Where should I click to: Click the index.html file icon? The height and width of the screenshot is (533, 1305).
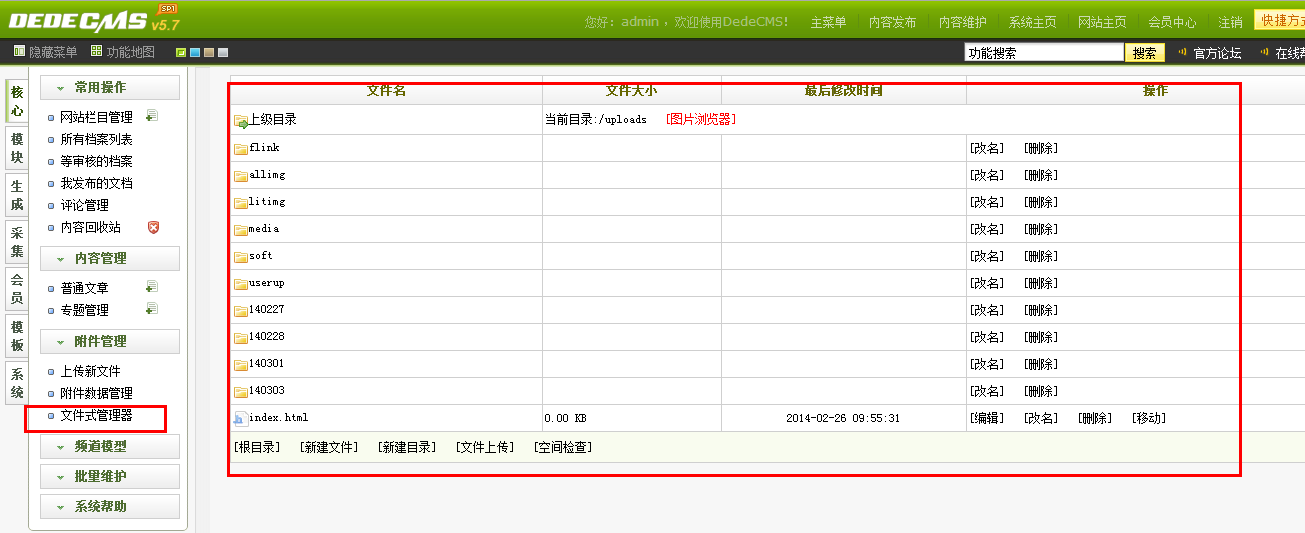240,419
